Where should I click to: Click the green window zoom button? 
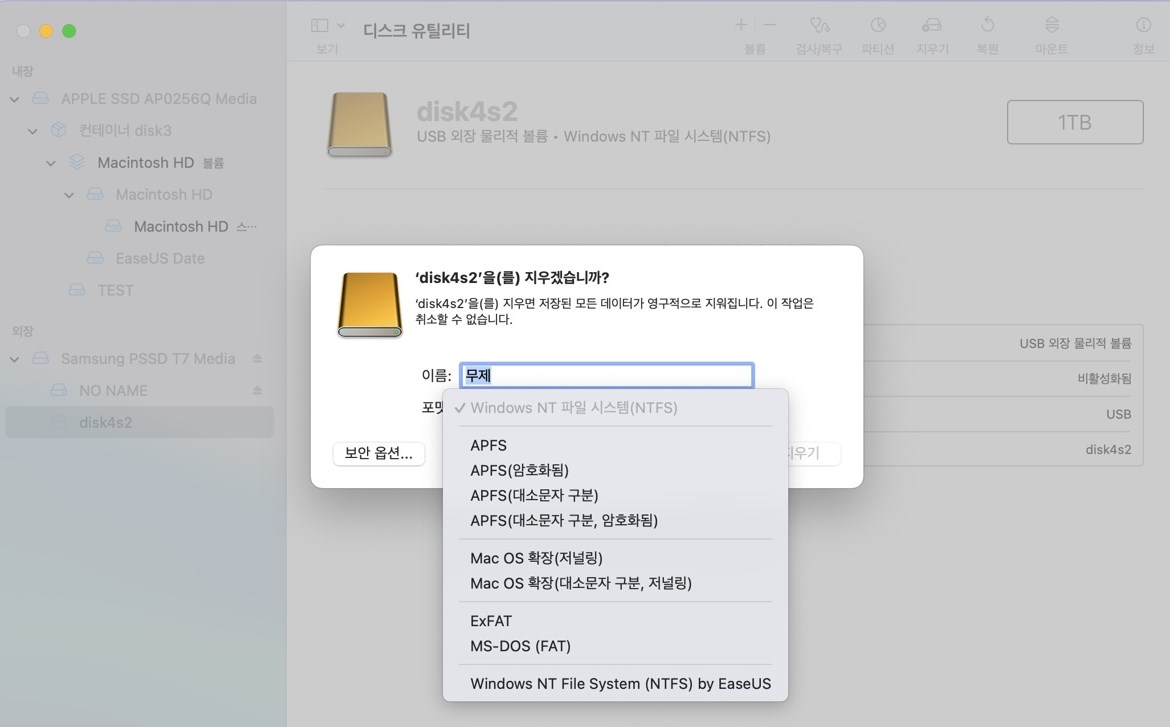click(x=69, y=31)
